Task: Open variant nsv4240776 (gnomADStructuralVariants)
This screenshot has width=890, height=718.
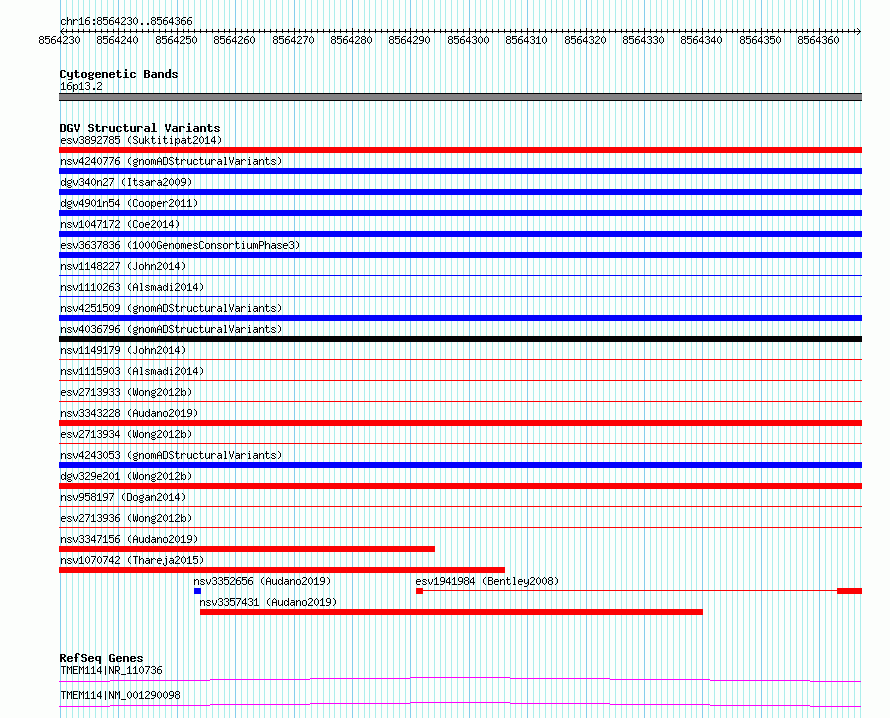Action: [x=171, y=161]
